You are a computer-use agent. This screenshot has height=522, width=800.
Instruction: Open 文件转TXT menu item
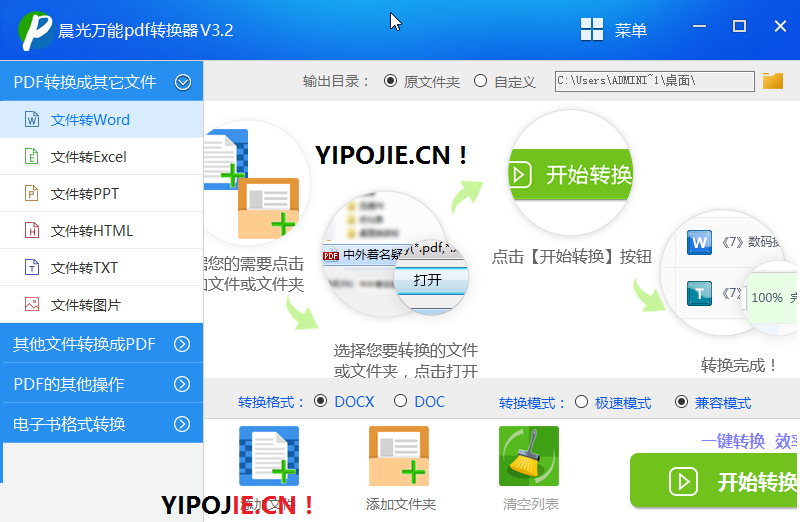click(x=102, y=267)
